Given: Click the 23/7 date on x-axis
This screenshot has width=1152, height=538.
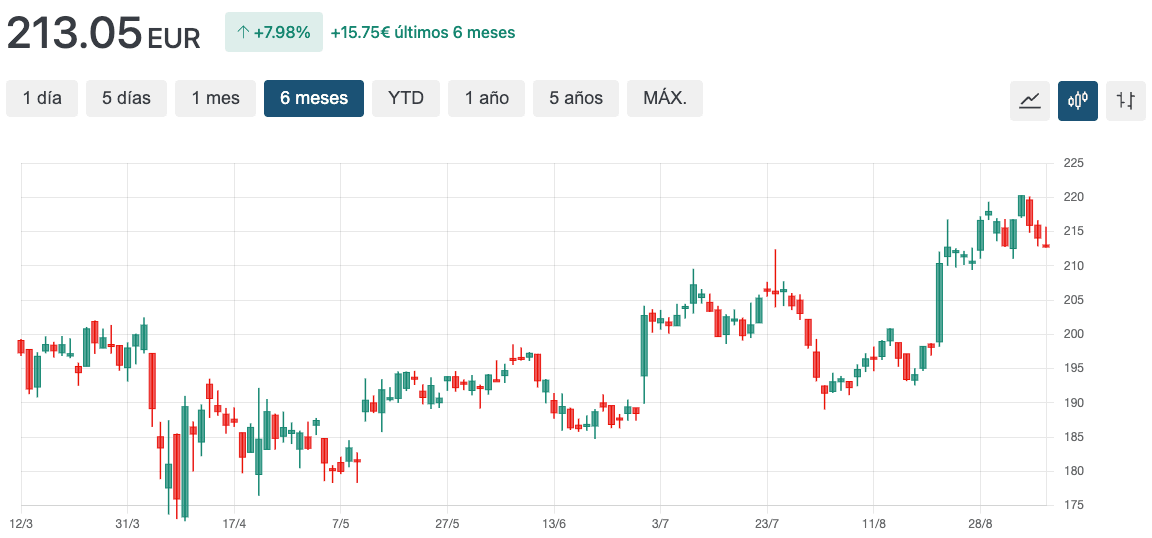Looking at the screenshot, I should tap(767, 524).
